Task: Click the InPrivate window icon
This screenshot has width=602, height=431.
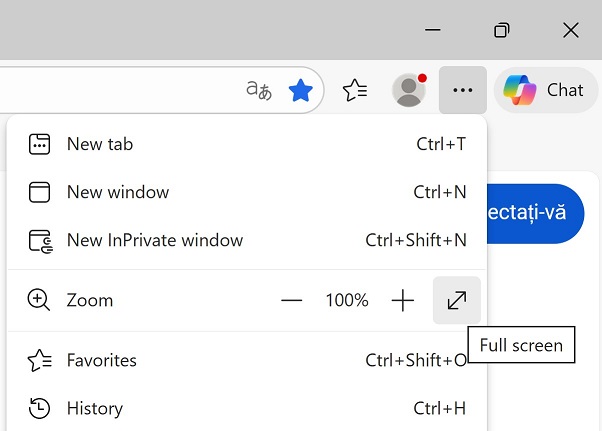Action: click(39, 240)
